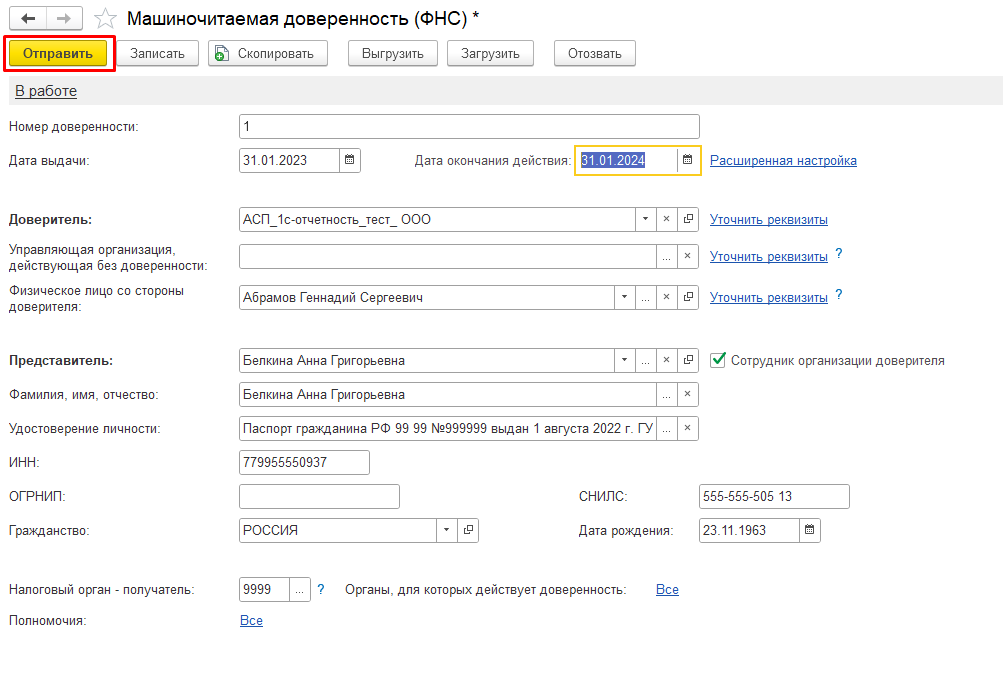Click the Скопировать button

(267, 53)
